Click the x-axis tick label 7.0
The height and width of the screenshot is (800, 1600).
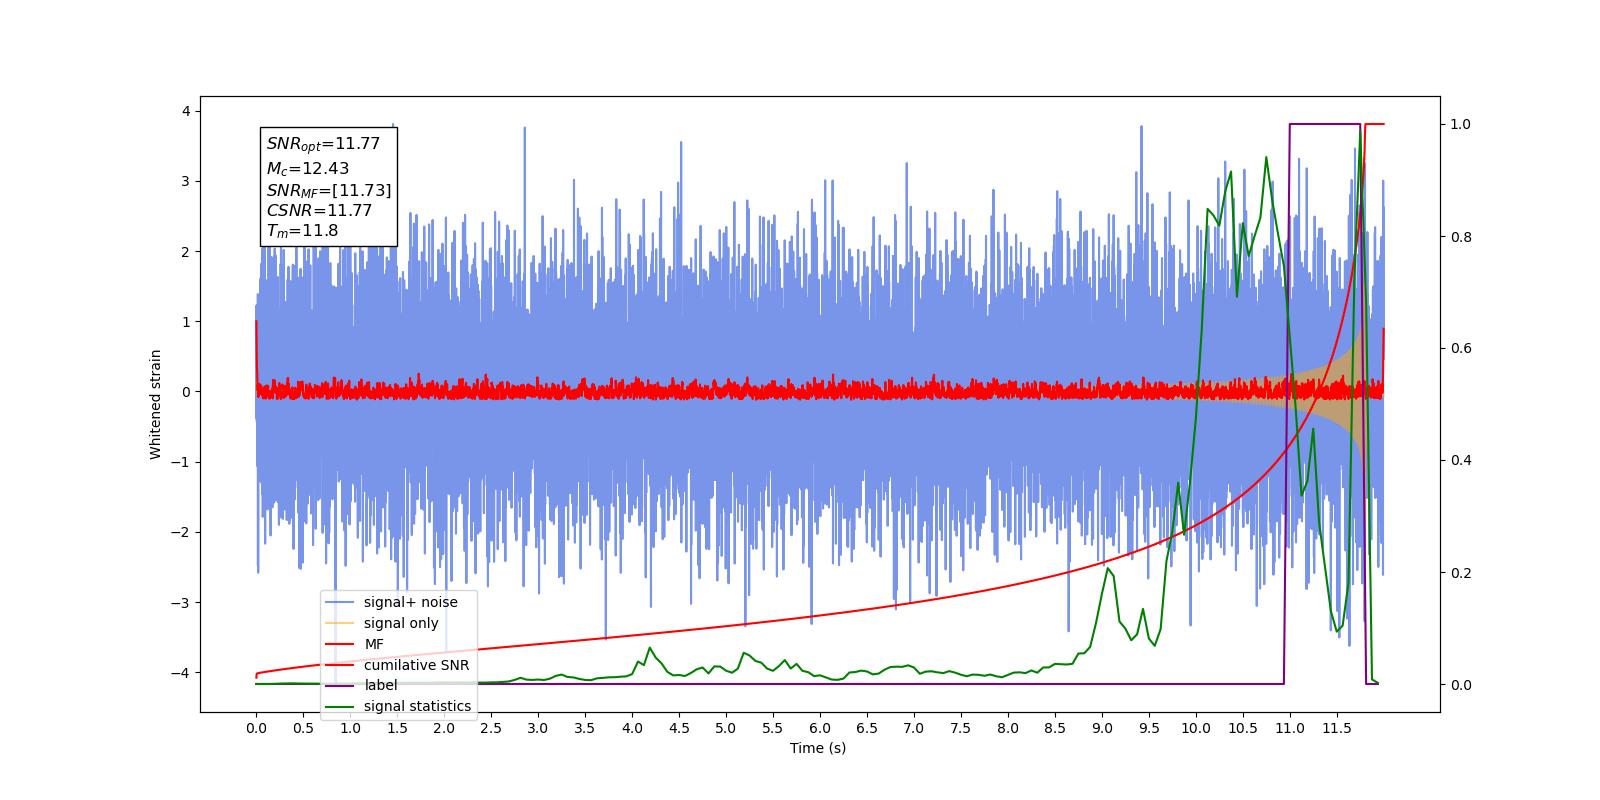[914, 728]
